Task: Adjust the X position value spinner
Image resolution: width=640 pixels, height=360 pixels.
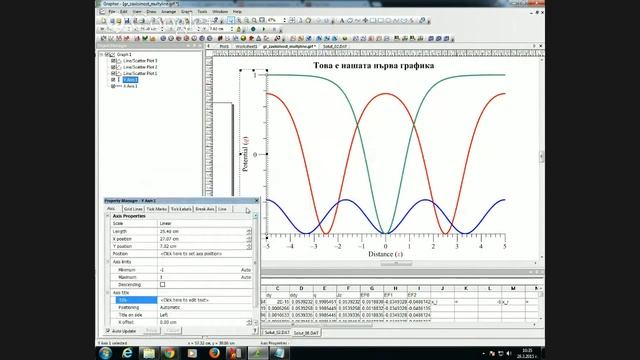Action: [x=249, y=239]
